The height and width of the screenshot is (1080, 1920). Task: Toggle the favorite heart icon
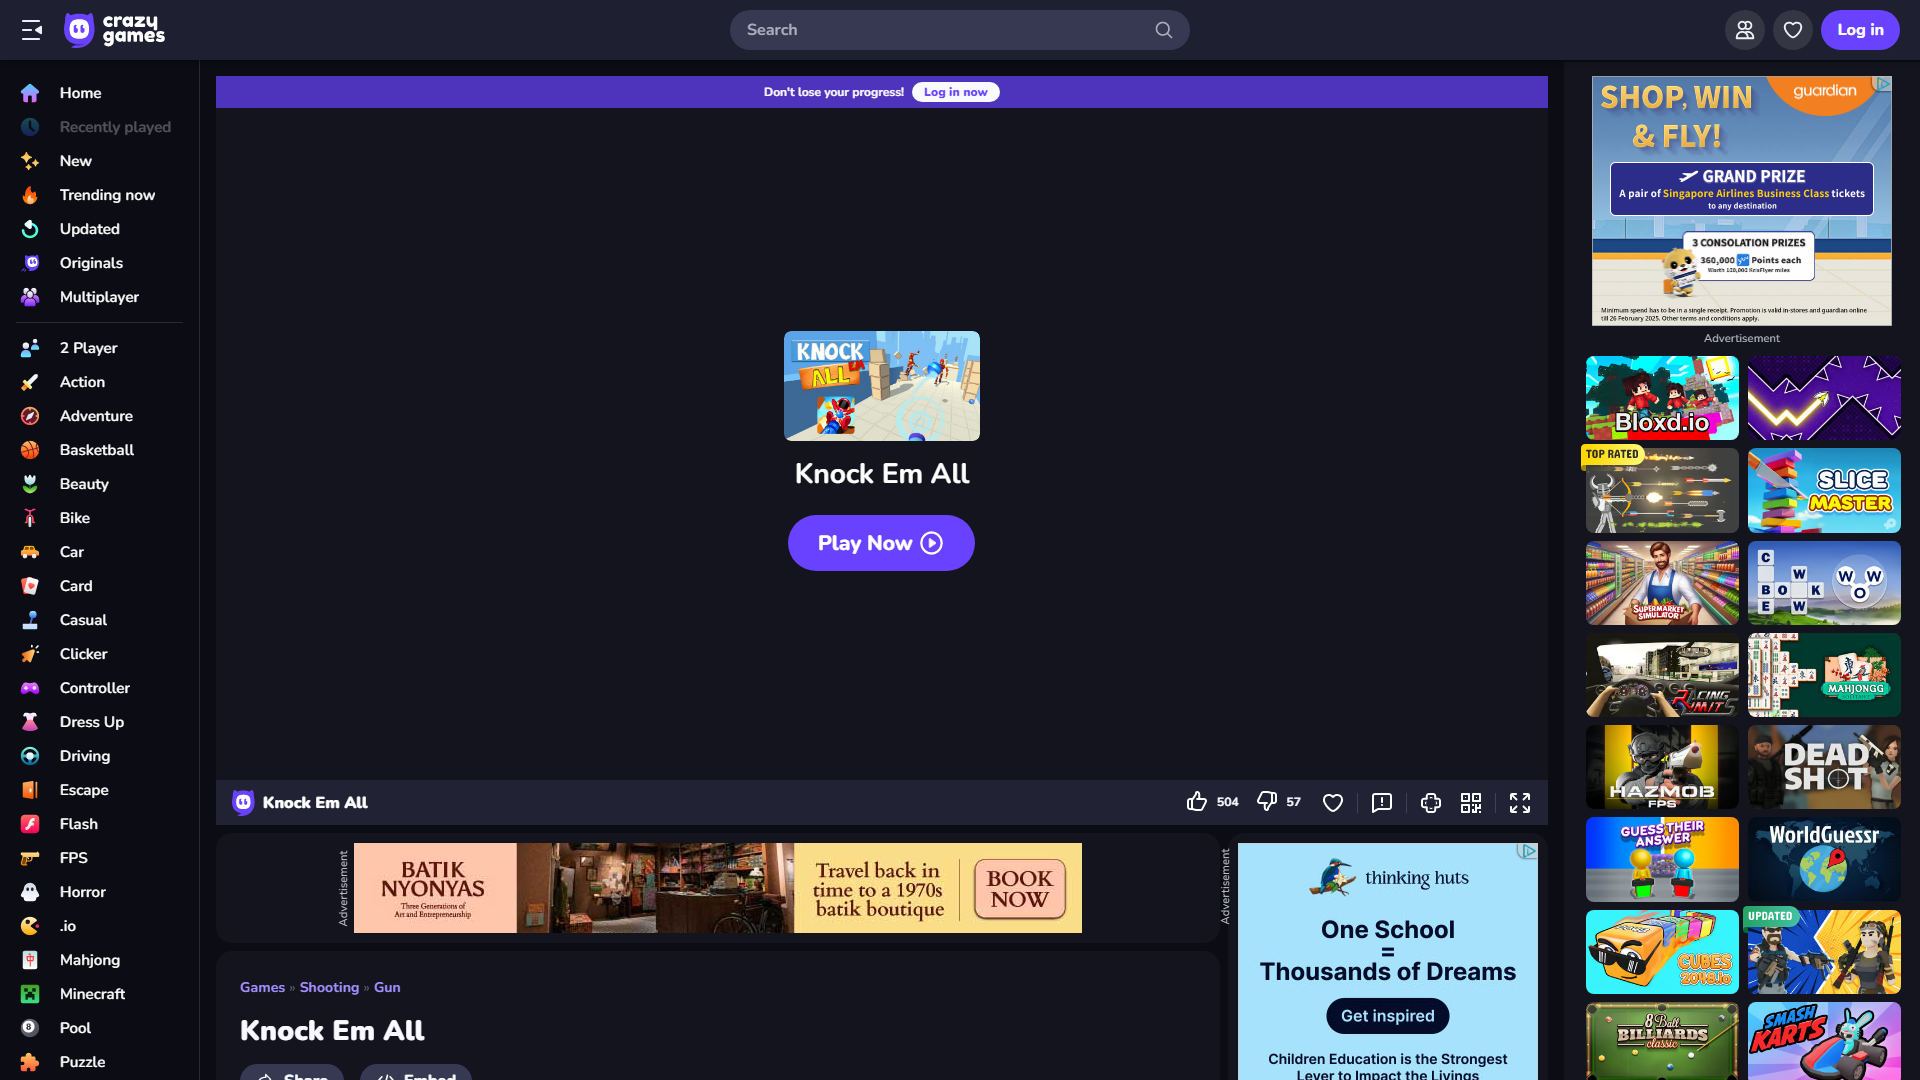pos(1333,802)
